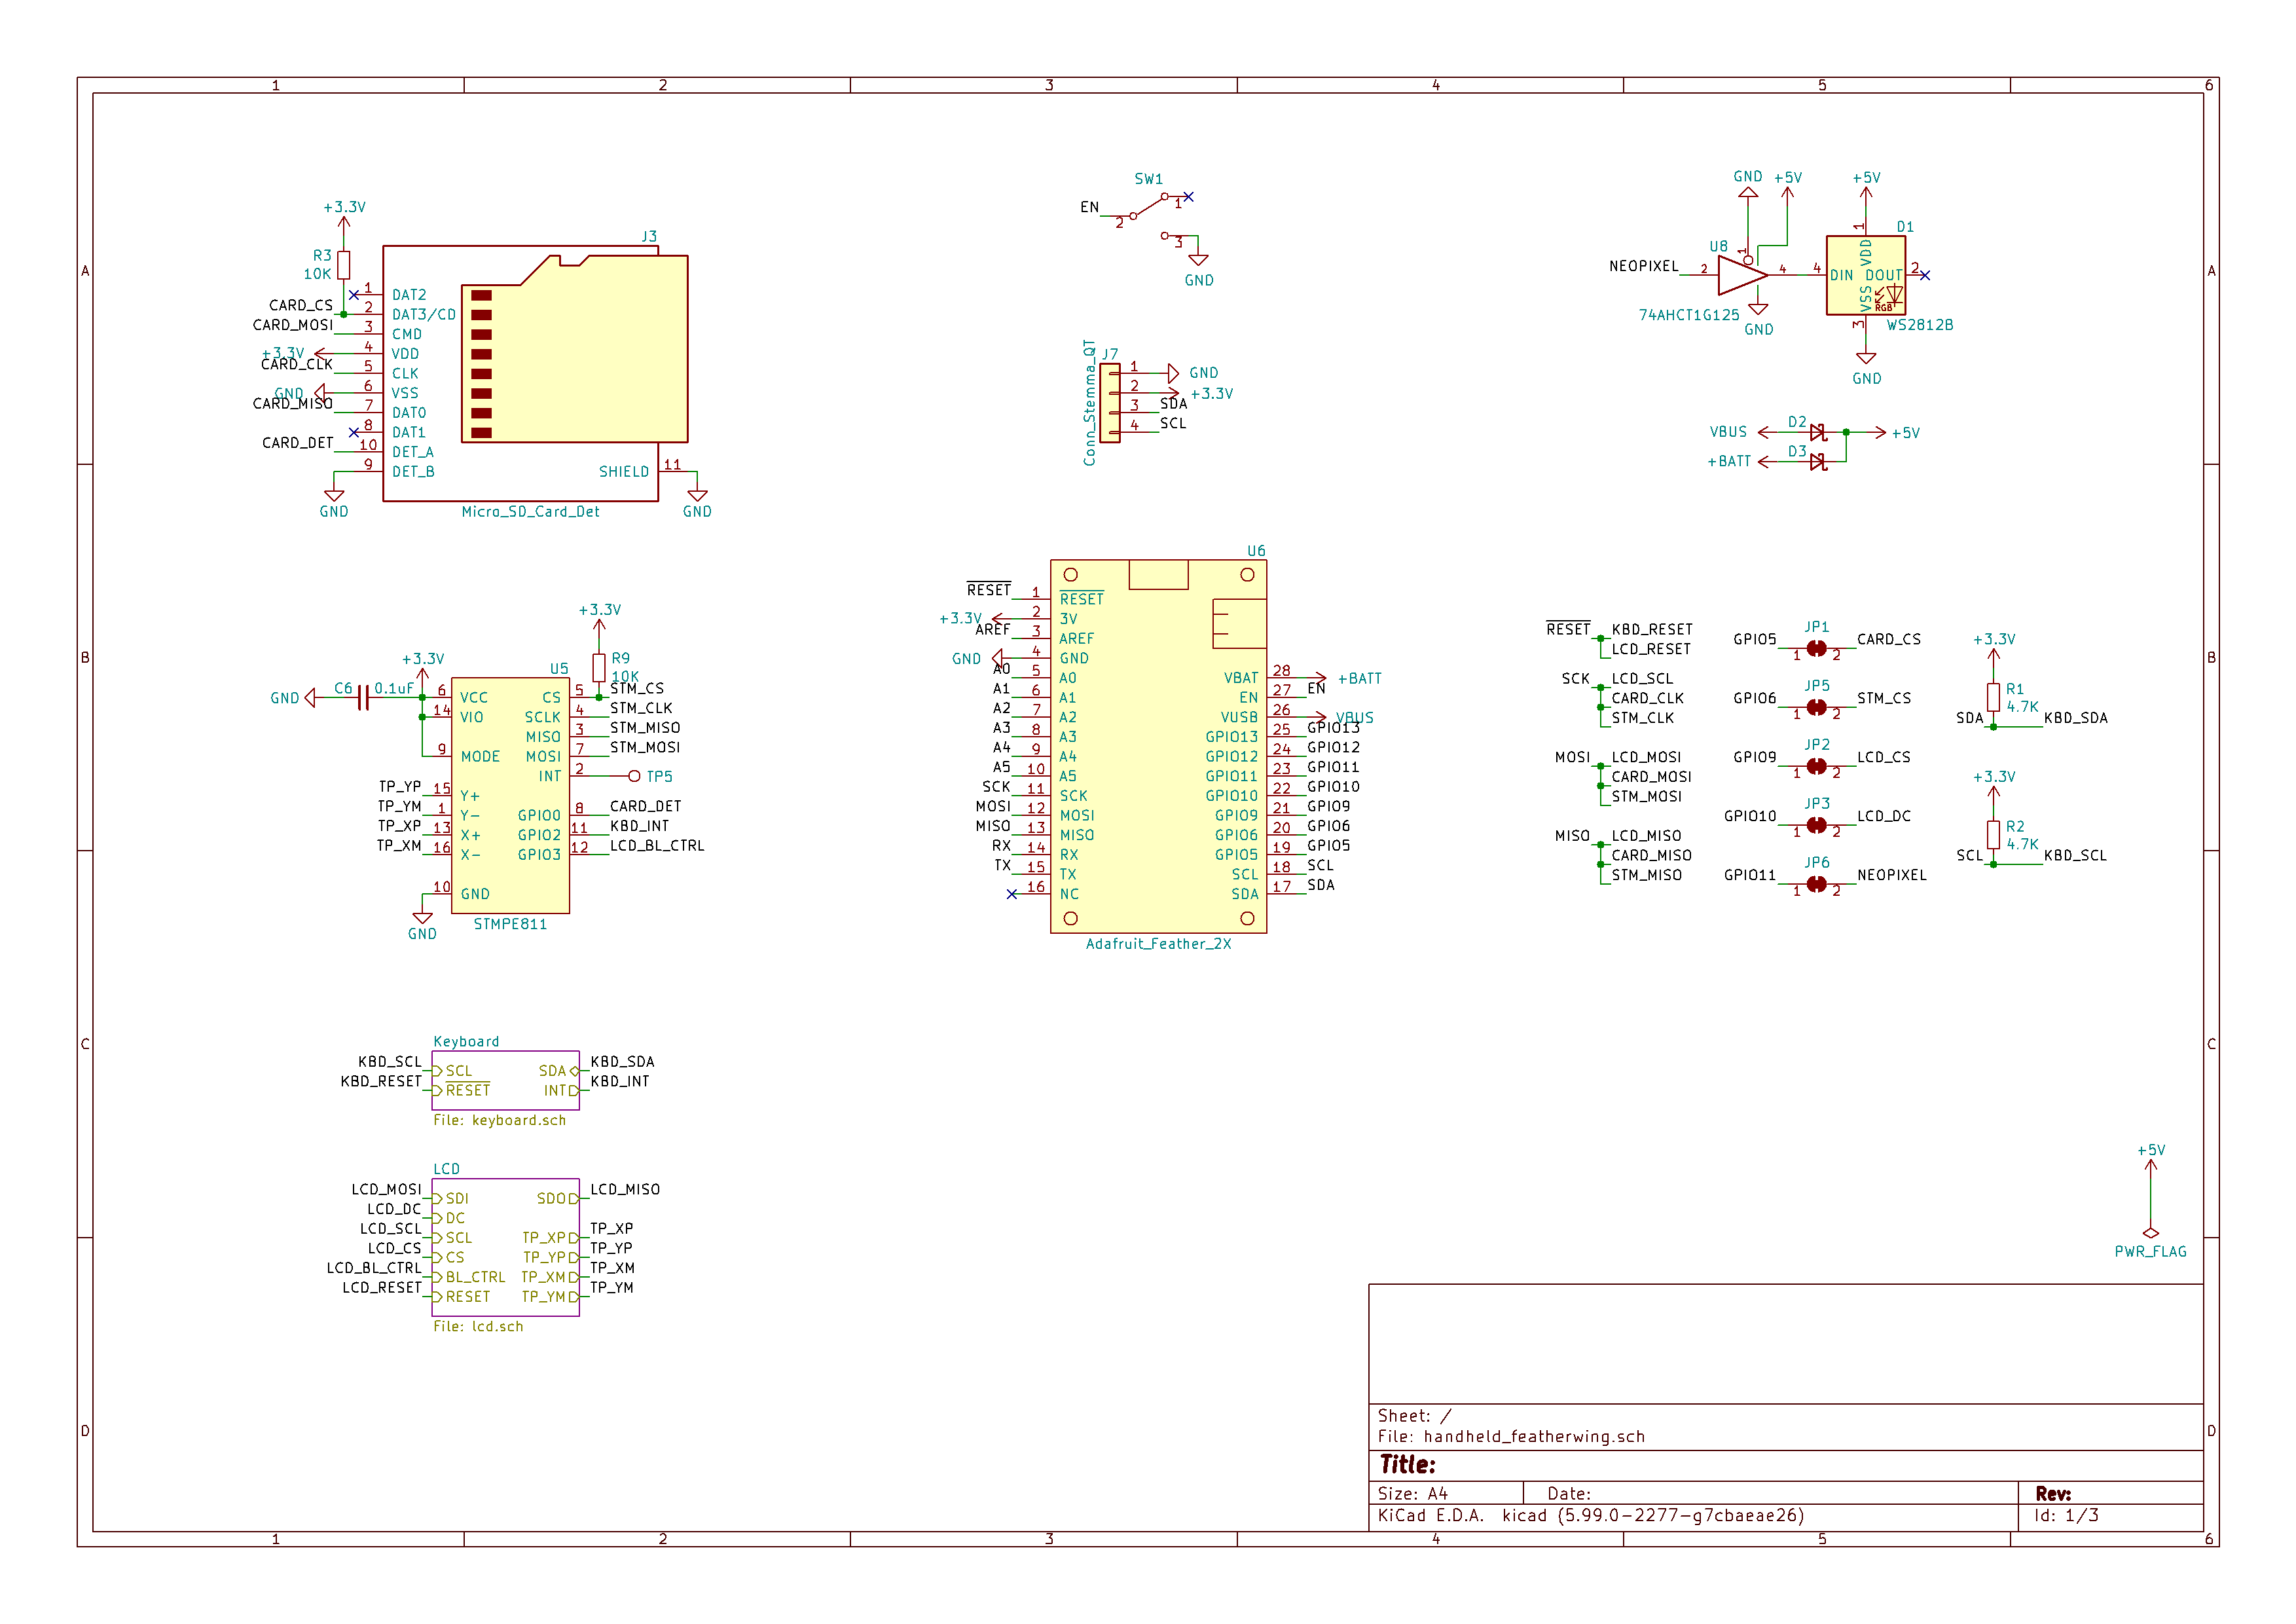Select the JP3 solder jumper symbol
The image size is (2296, 1624).
(x=1817, y=825)
